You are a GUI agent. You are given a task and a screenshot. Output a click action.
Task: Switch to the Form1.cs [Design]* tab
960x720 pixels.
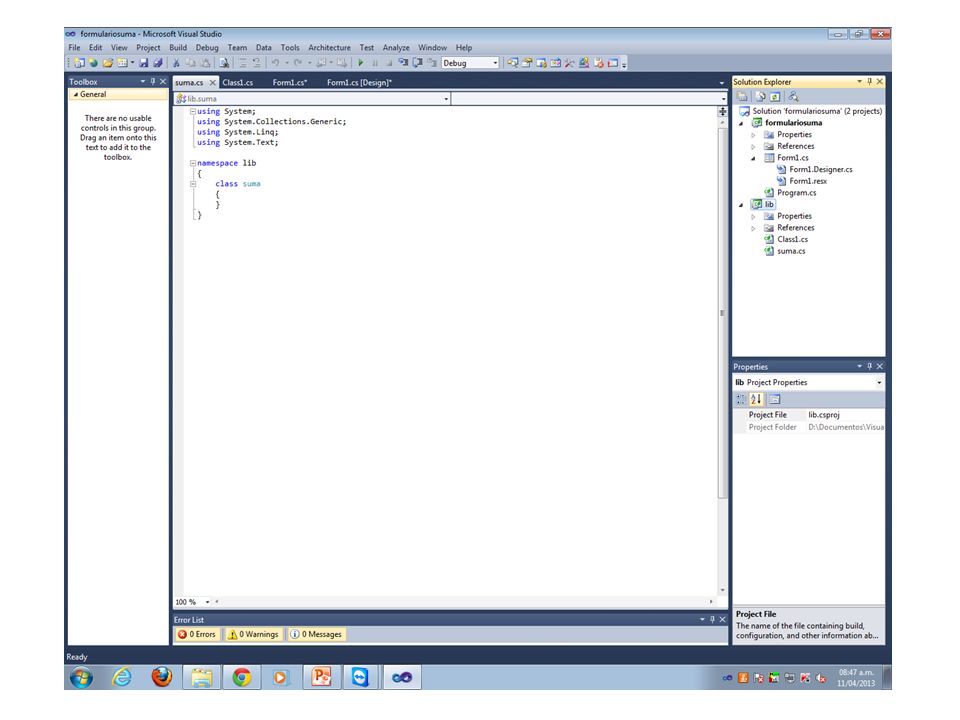coord(359,83)
